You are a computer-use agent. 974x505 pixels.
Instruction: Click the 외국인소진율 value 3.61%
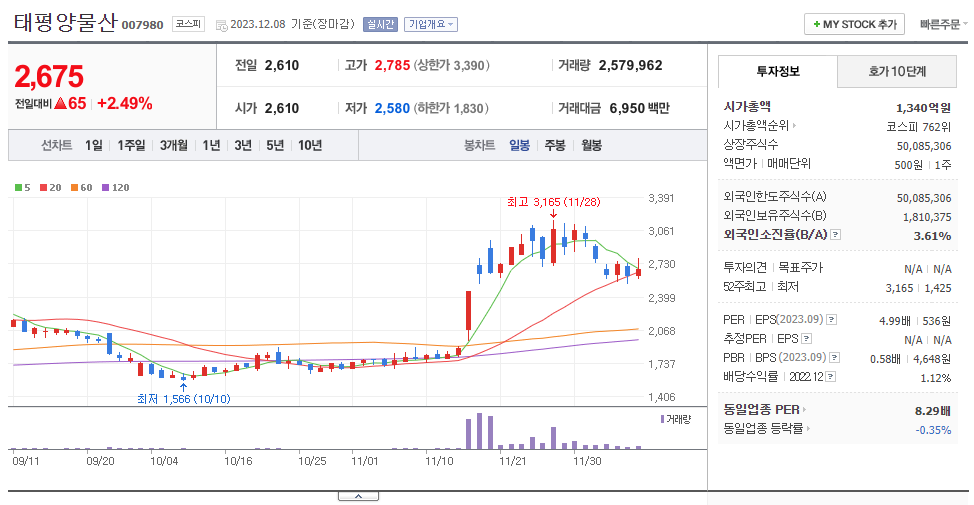coord(932,236)
